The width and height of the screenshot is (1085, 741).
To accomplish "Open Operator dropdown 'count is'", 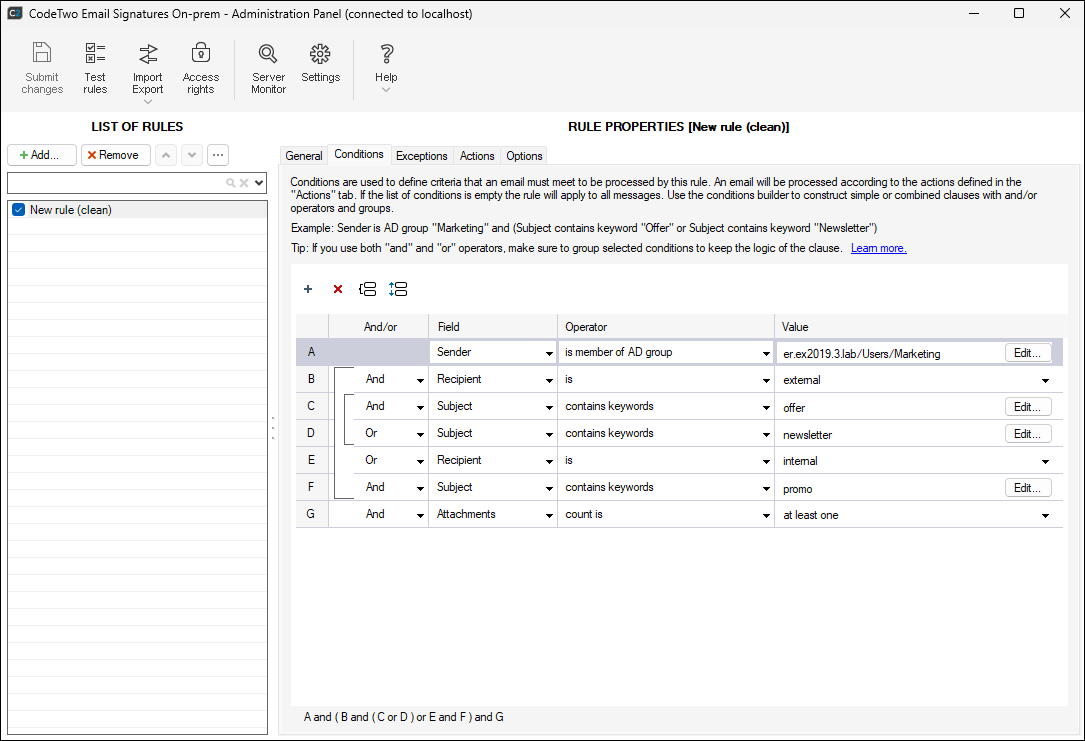I will click(766, 515).
